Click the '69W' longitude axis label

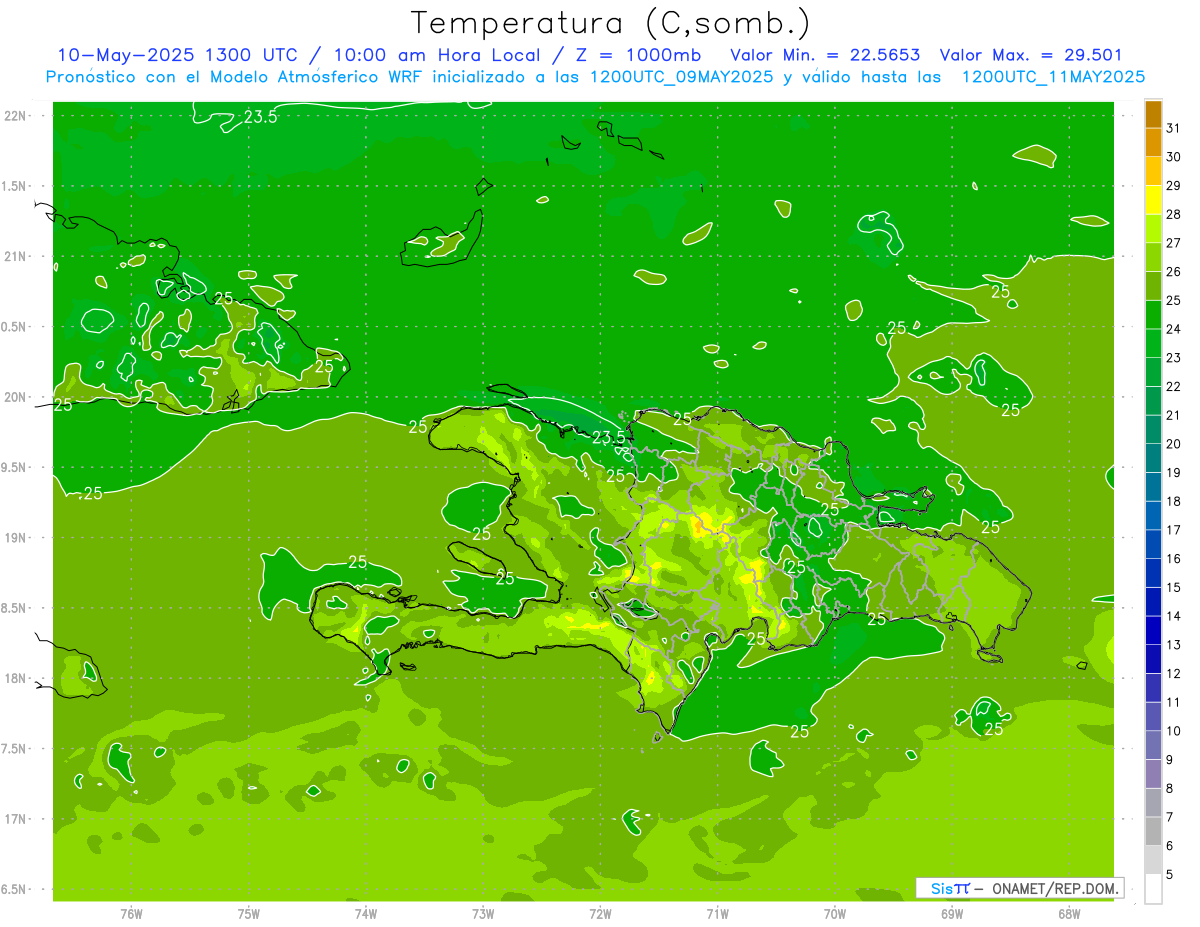(x=951, y=913)
